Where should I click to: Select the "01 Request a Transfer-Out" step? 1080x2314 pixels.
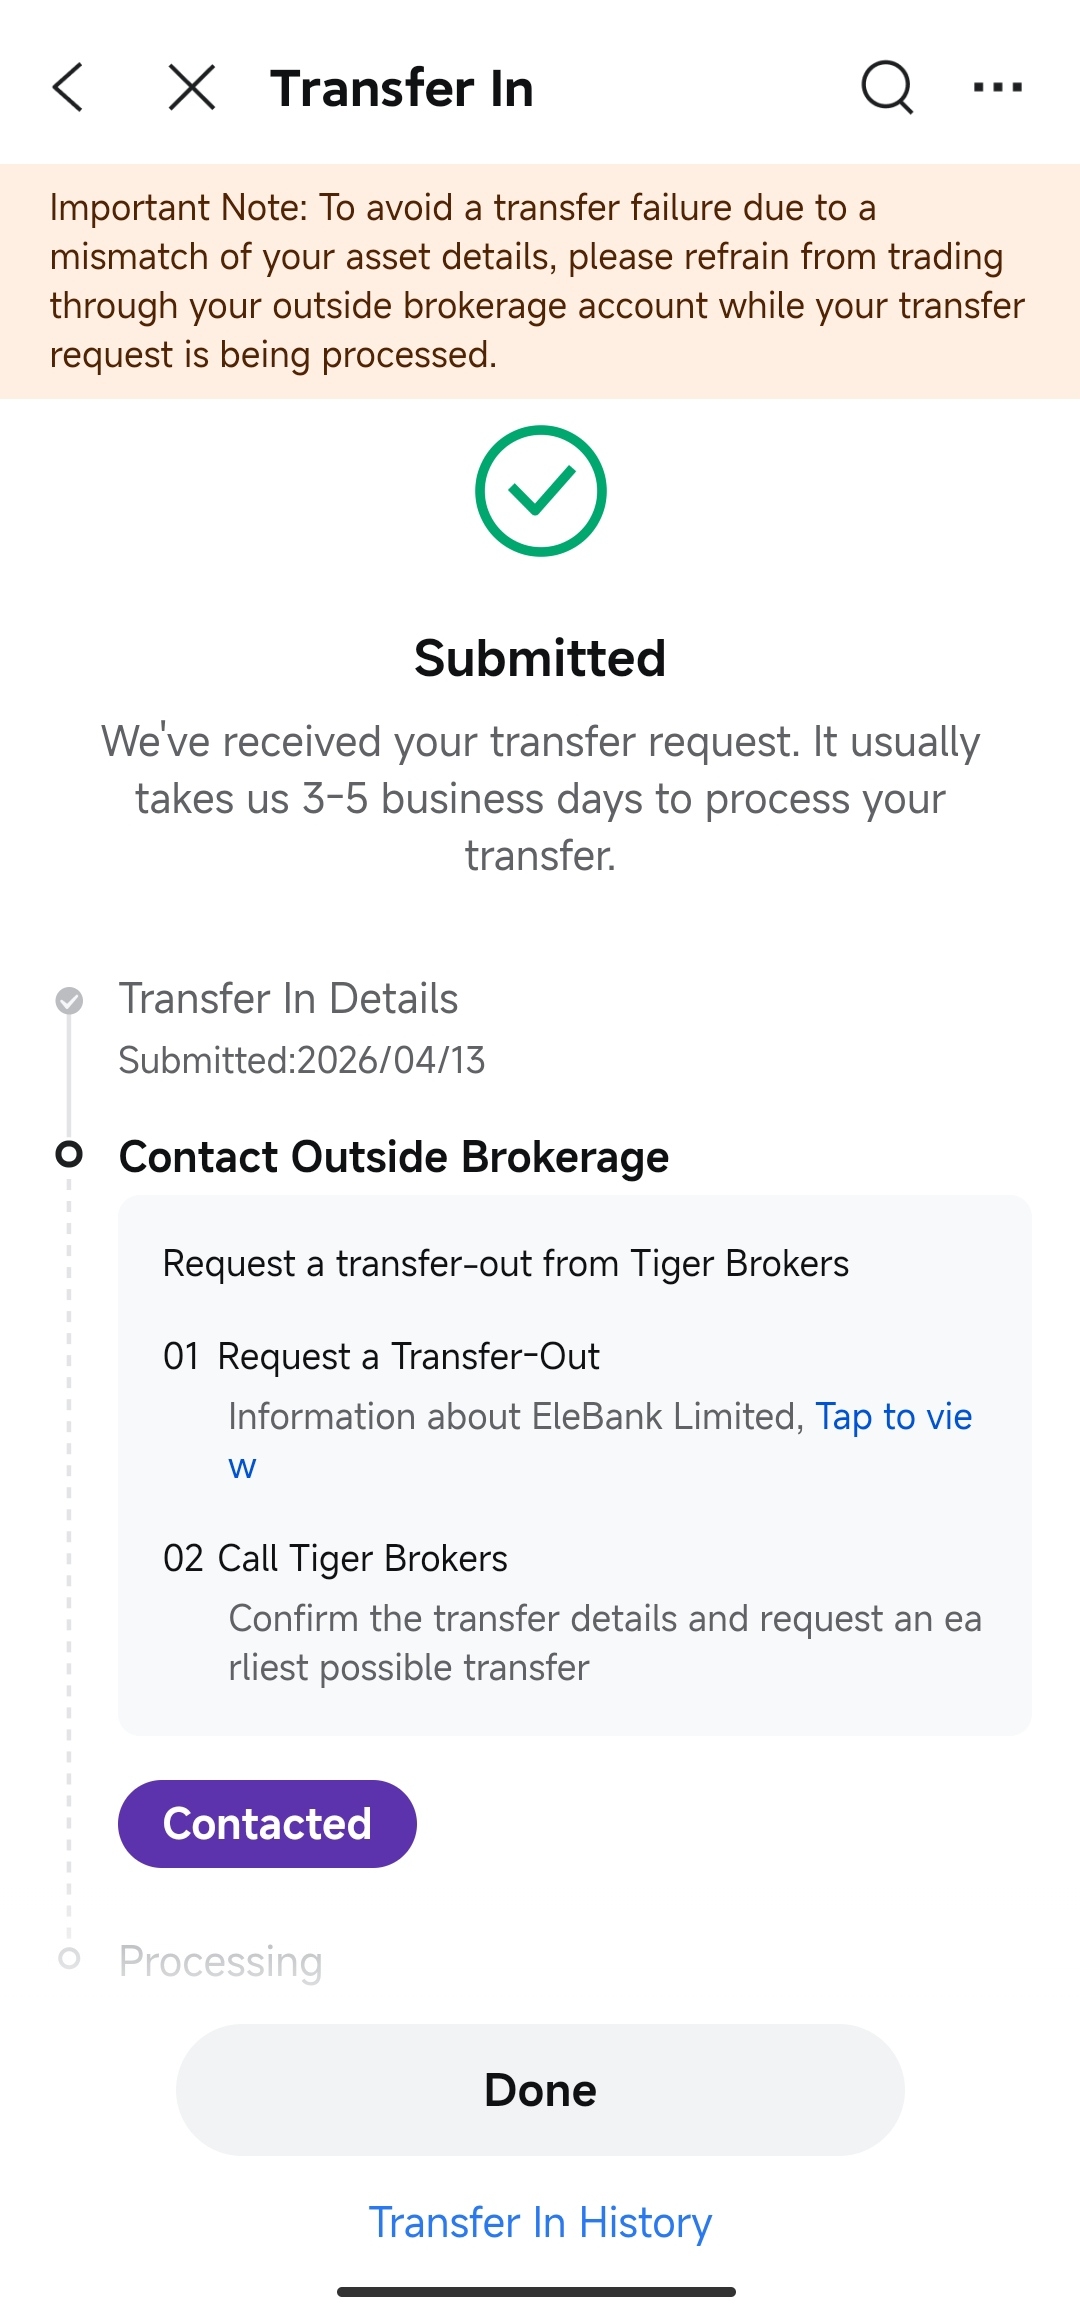(x=381, y=1357)
